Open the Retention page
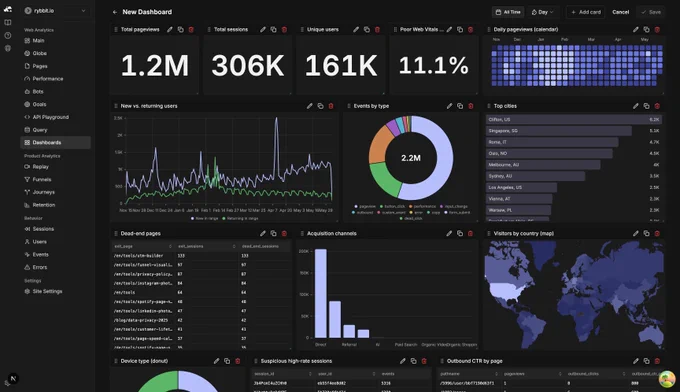The height and width of the screenshot is (392, 680). coord(56,205)
